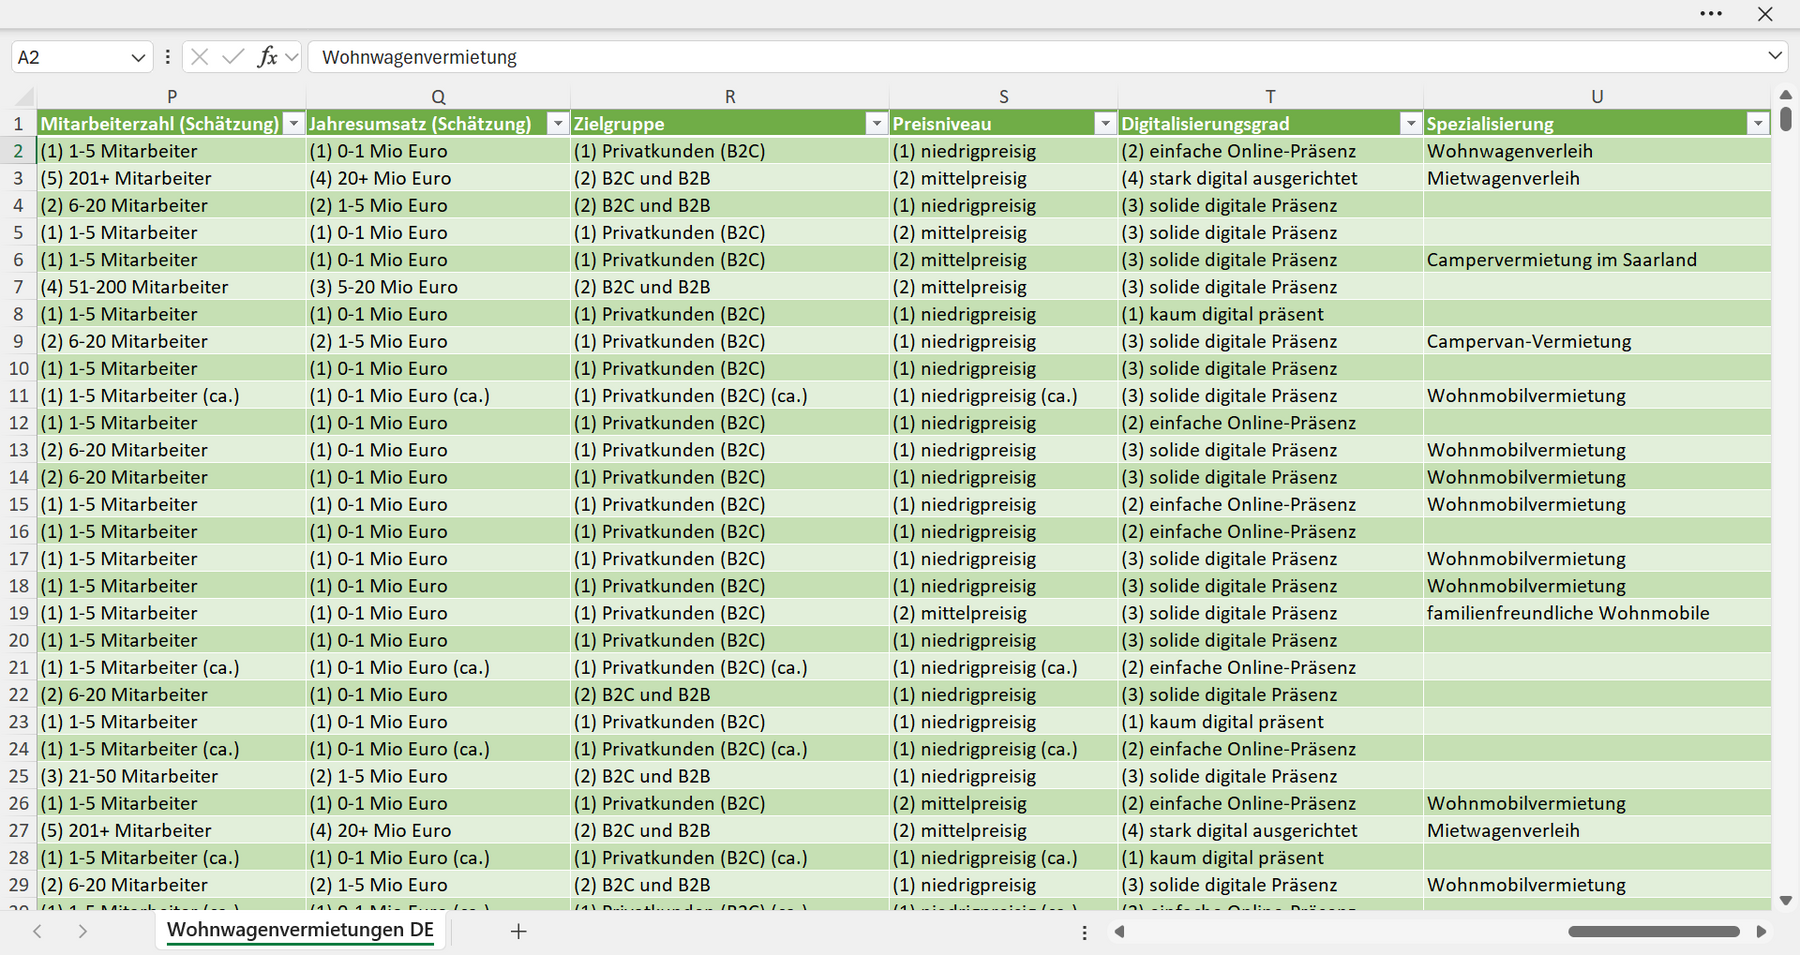Click the sheet tab bar splitter dots
1800x955 pixels.
point(1084,932)
